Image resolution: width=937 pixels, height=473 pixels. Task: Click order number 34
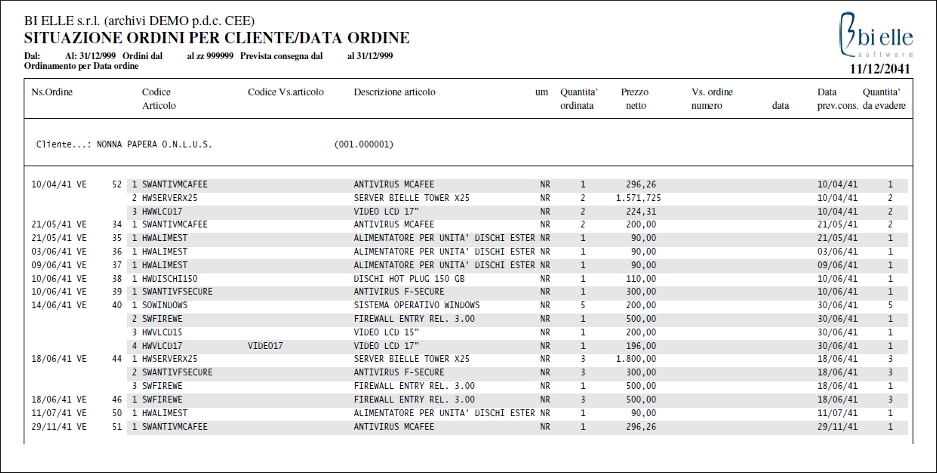coord(117,225)
